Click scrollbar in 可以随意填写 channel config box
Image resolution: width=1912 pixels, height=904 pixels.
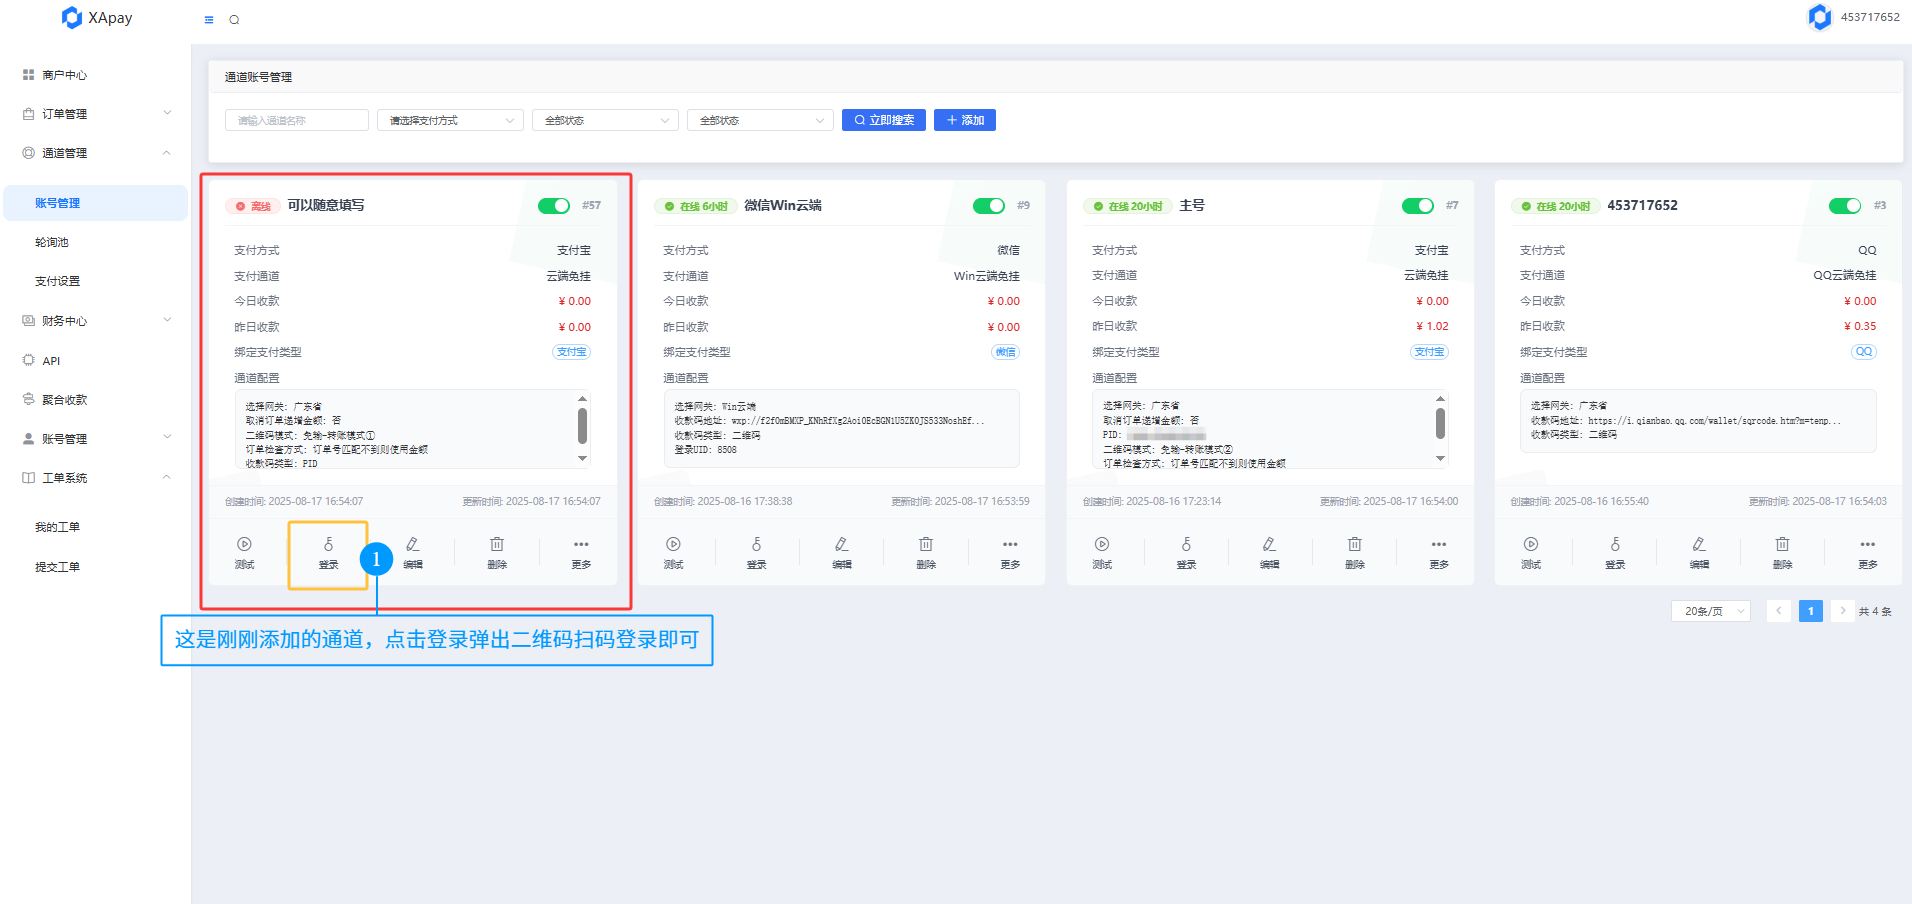(x=582, y=427)
